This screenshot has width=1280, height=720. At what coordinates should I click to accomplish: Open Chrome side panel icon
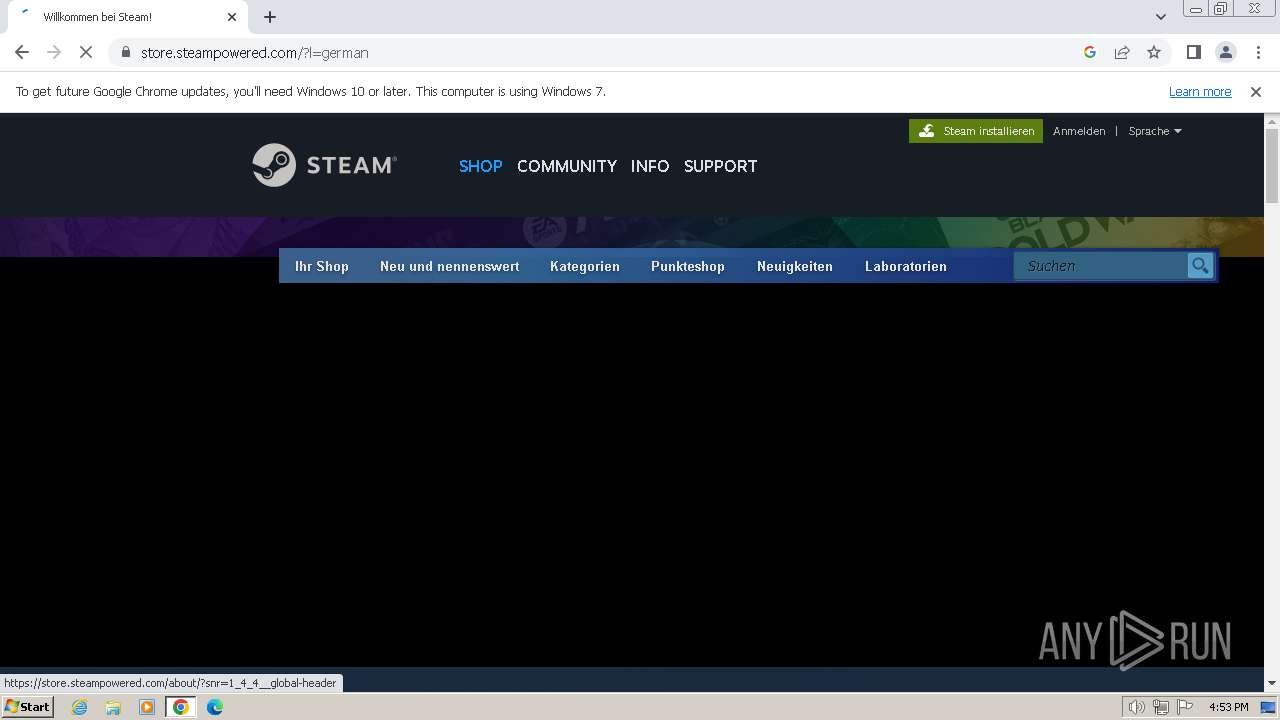1194,52
